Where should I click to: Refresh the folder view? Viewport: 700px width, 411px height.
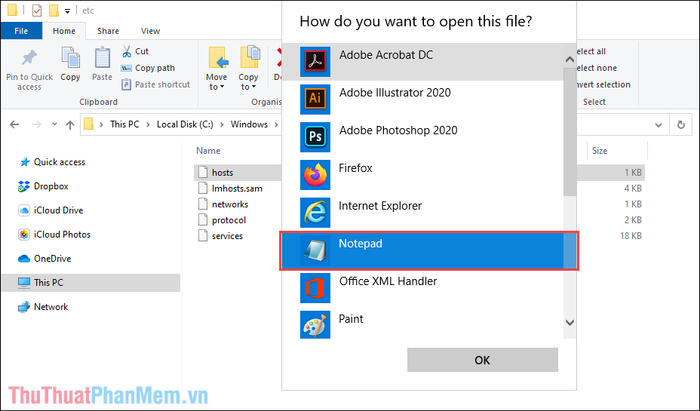pos(681,125)
